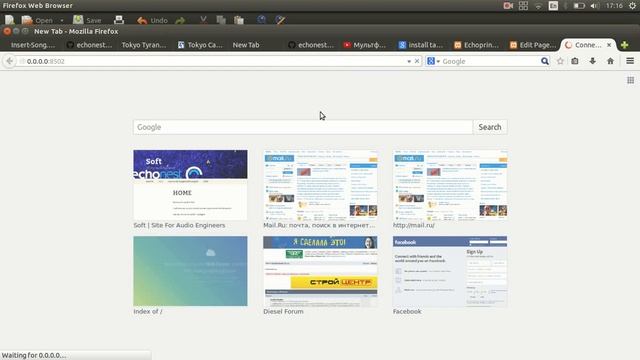Image resolution: width=640 pixels, height=360 pixels.
Task: Open the Soft | Site For Audio Engineers thumbnail
Action: (x=190, y=185)
